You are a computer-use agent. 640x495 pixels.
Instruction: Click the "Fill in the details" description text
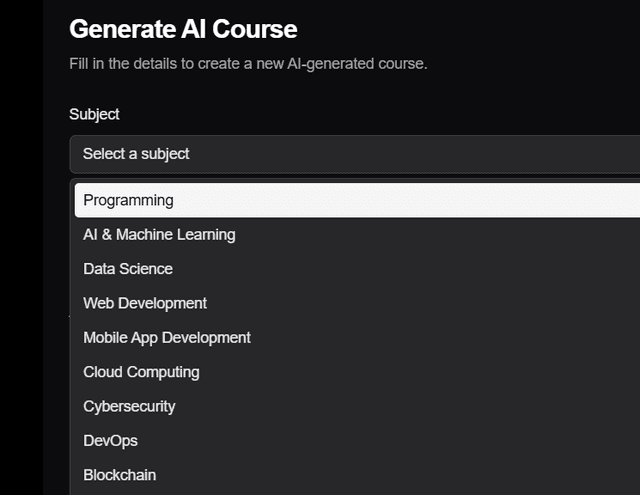[x=248, y=64]
